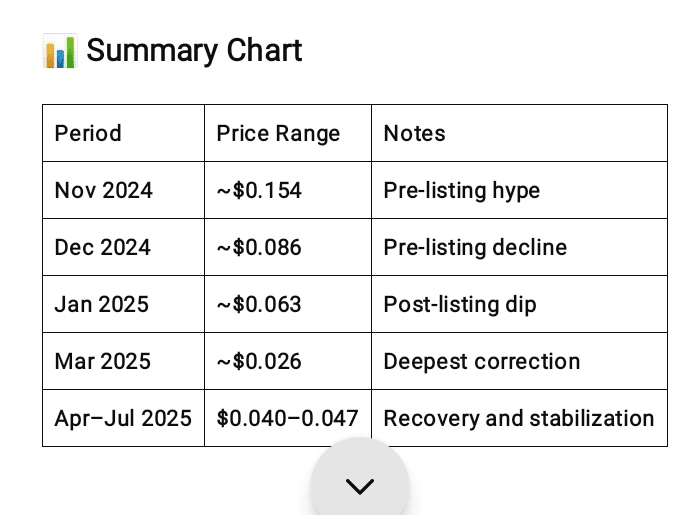Select the Period column header cell
The height and width of the screenshot is (515, 687).
coord(88,133)
